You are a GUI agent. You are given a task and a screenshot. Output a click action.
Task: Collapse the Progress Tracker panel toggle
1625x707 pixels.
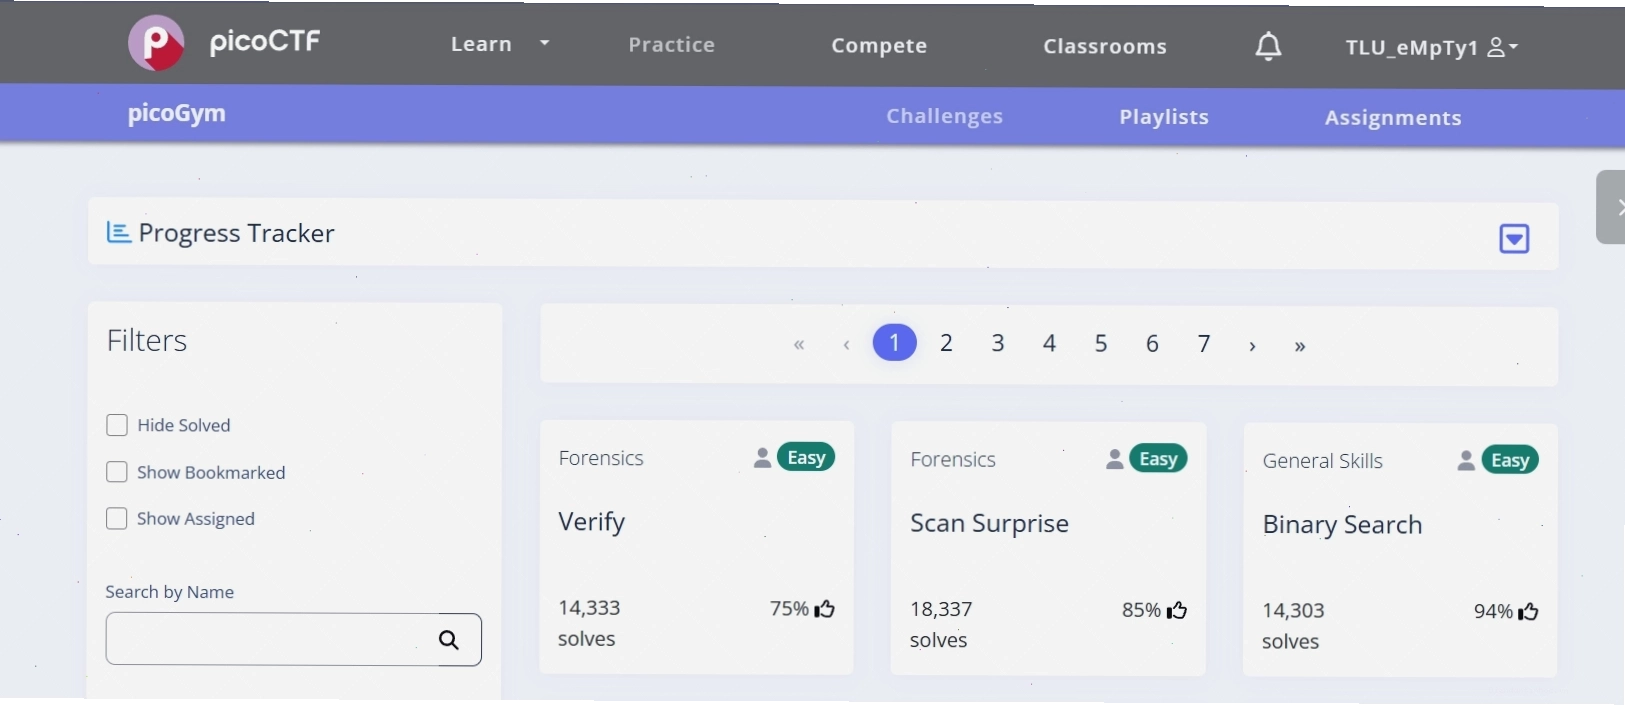[1514, 239]
